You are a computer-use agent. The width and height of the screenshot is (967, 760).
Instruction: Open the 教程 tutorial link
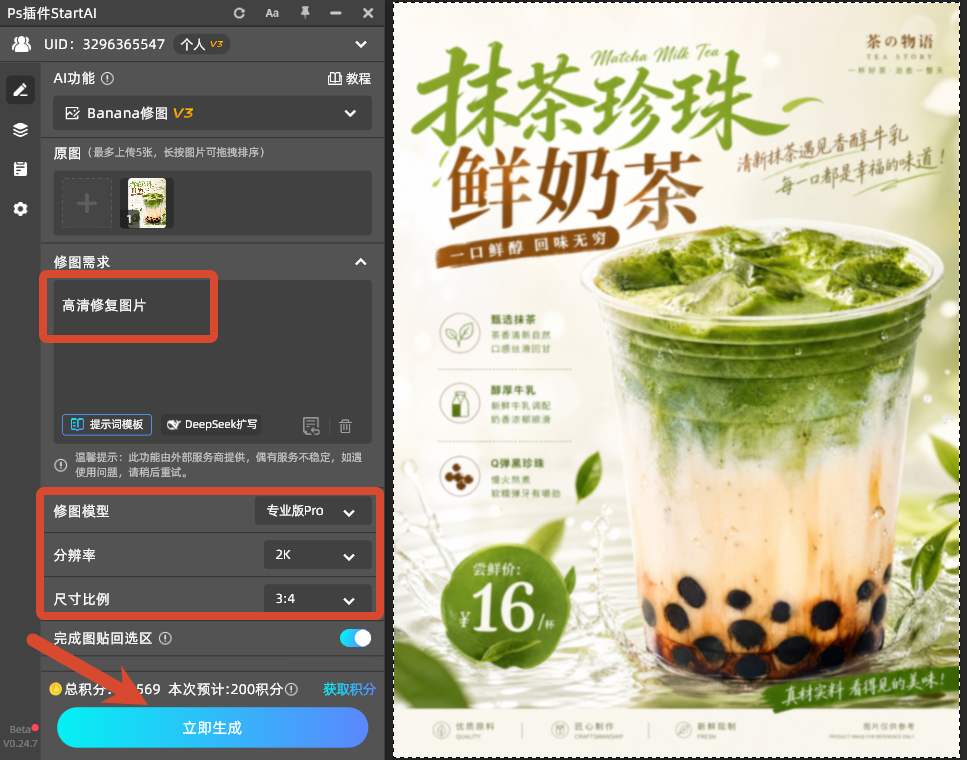pos(350,78)
